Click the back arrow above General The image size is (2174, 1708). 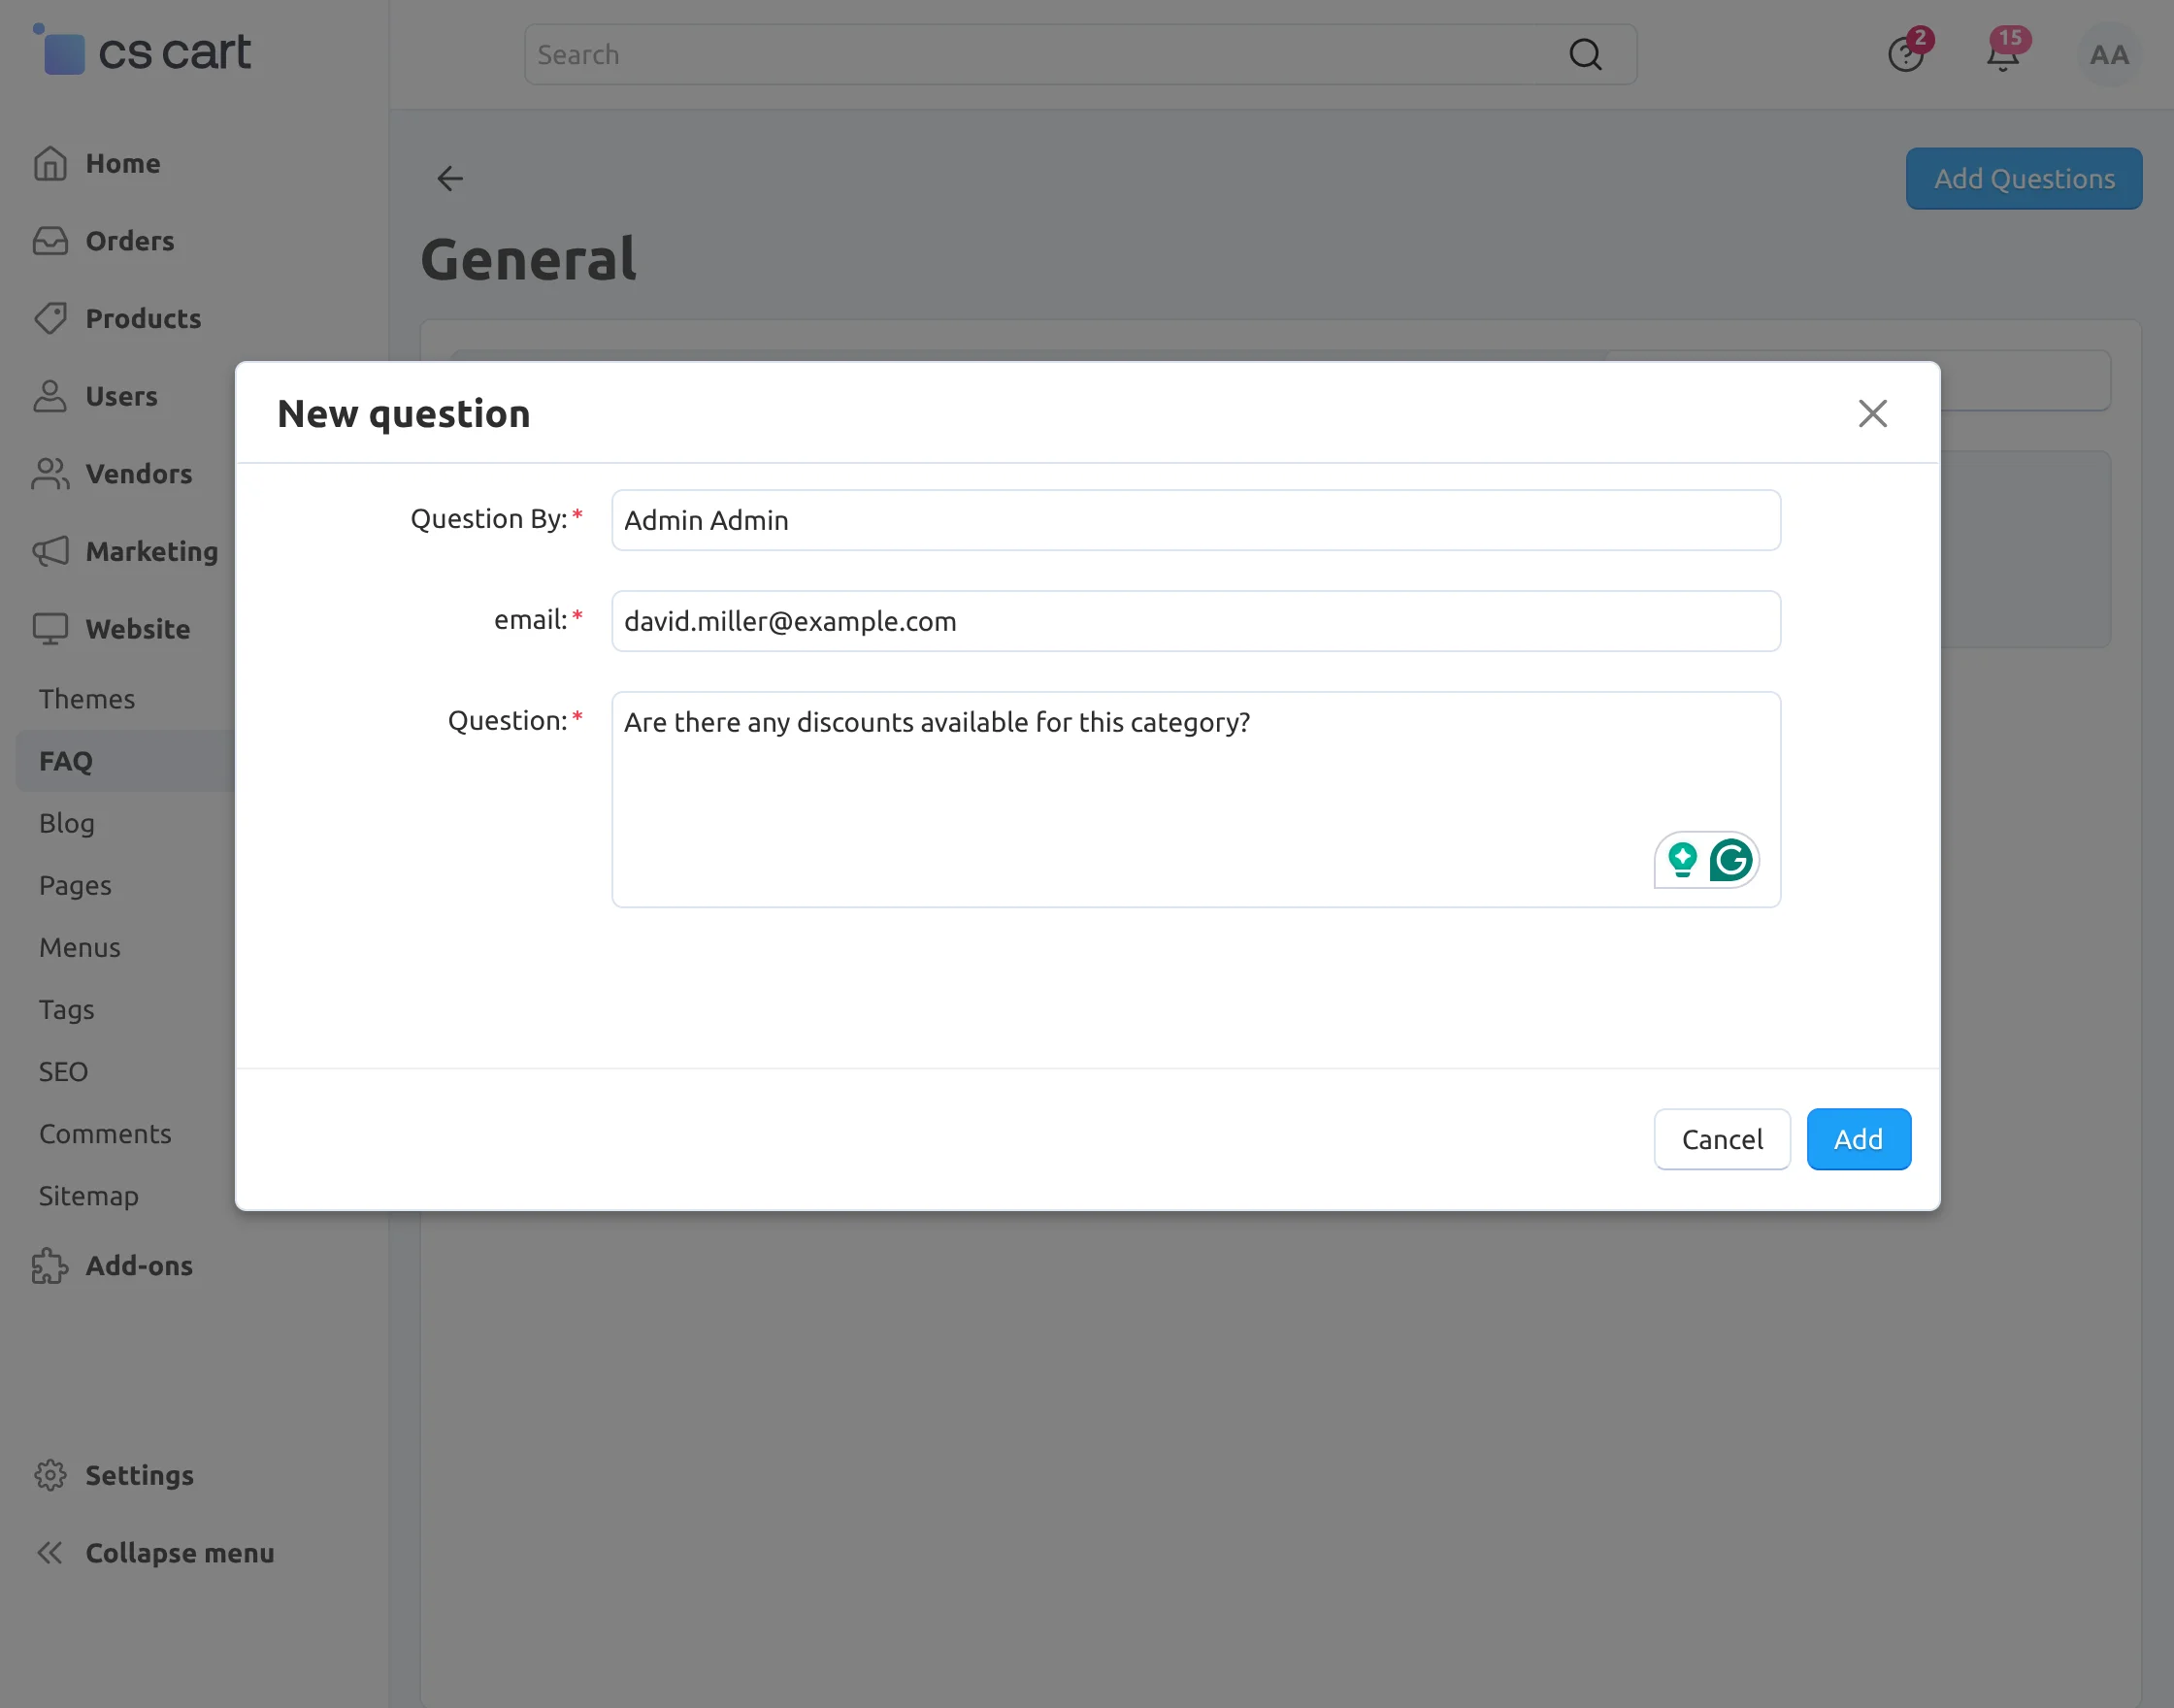(x=450, y=179)
